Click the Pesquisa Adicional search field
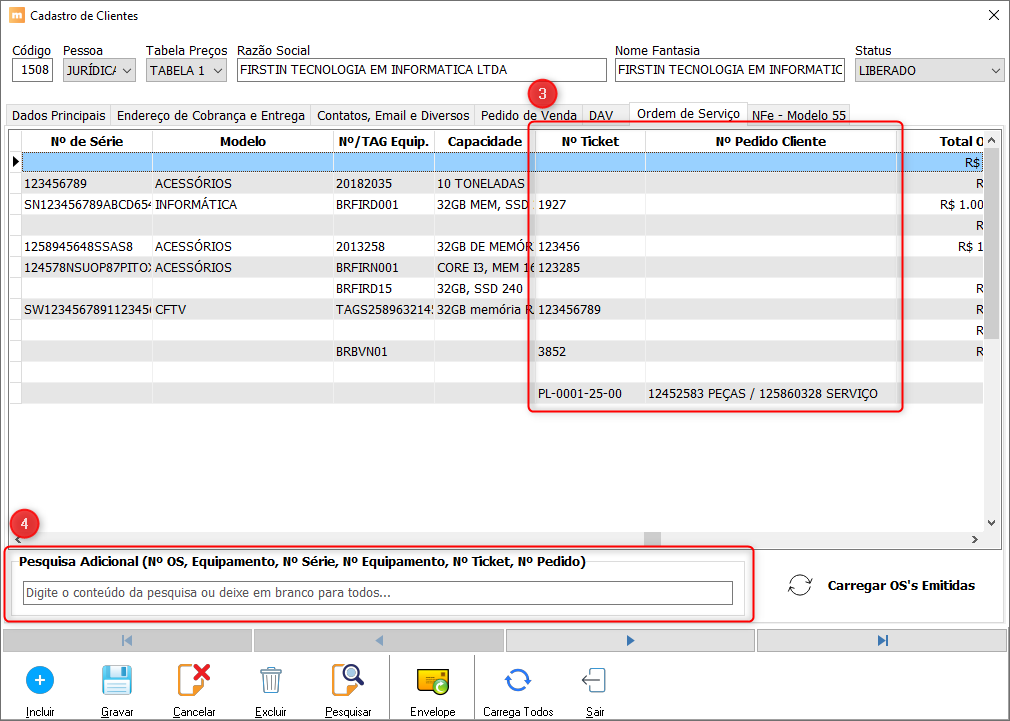The height and width of the screenshot is (721, 1010). tap(378, 593)
